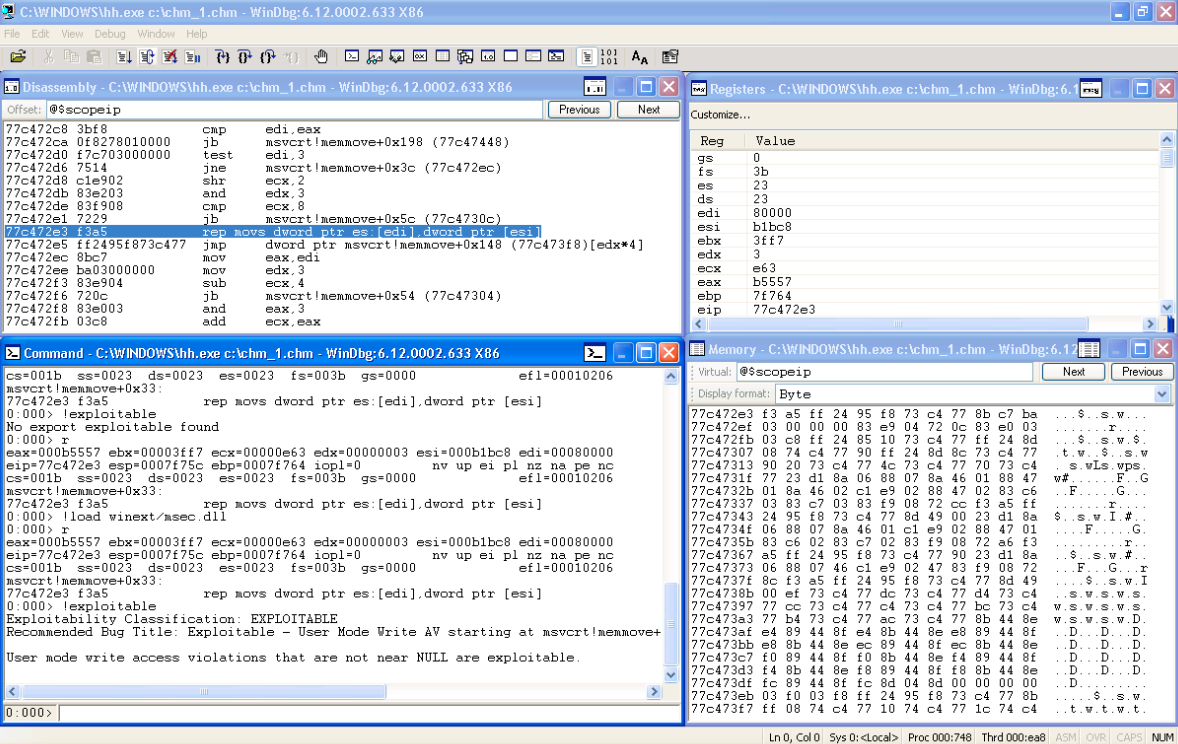
Task: Select the ecx register row
Action: 925,268
